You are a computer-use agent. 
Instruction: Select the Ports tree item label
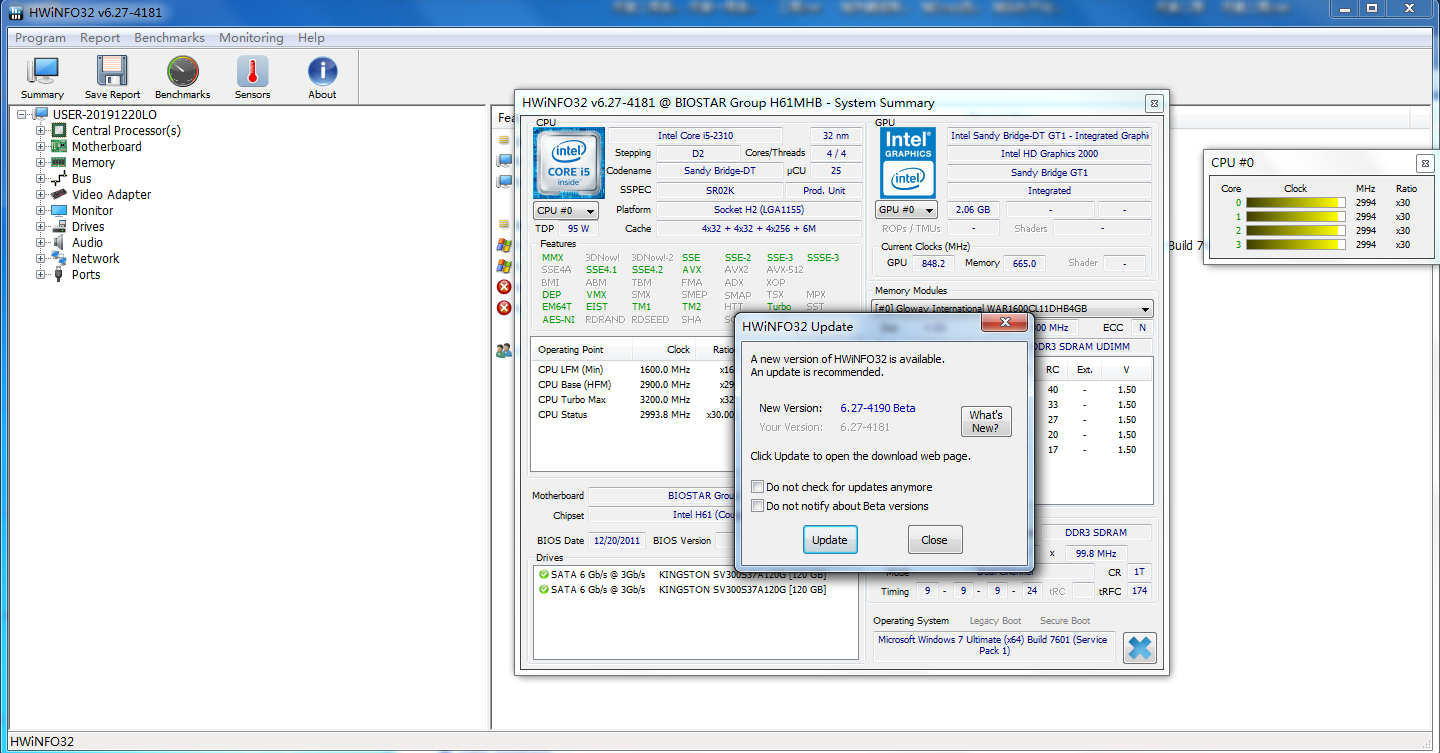[86, 274]
